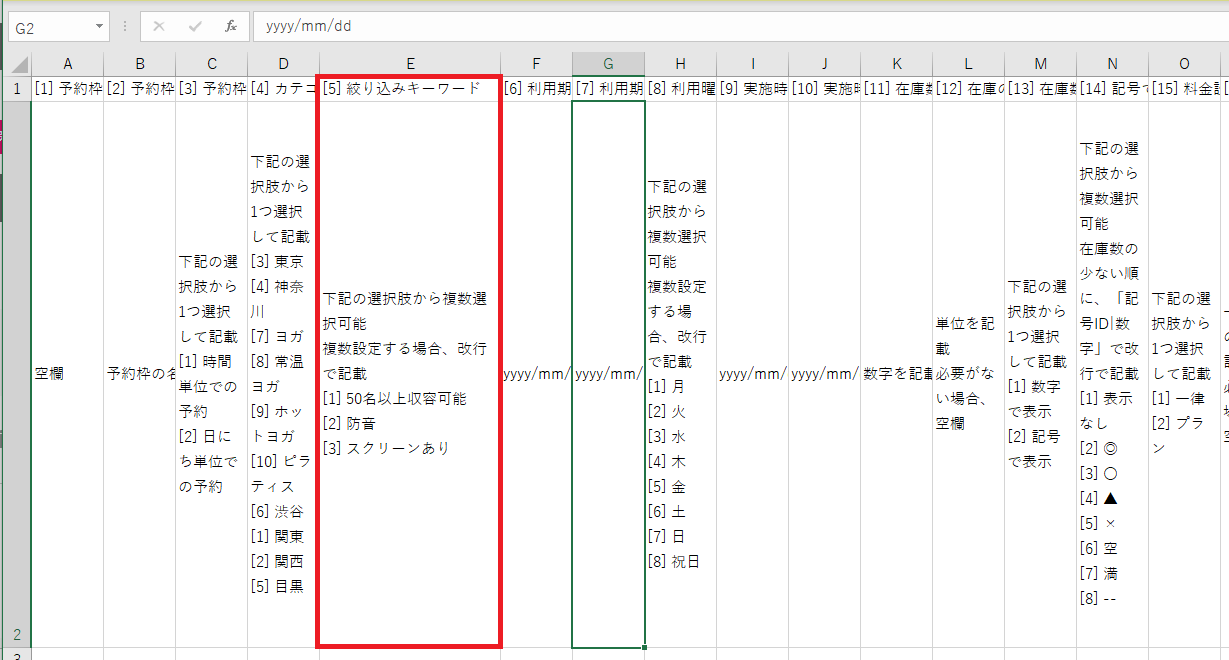Click the Name Box showing G2
The height and width of the screenshot is (660, 1229).
click(50, 27)
